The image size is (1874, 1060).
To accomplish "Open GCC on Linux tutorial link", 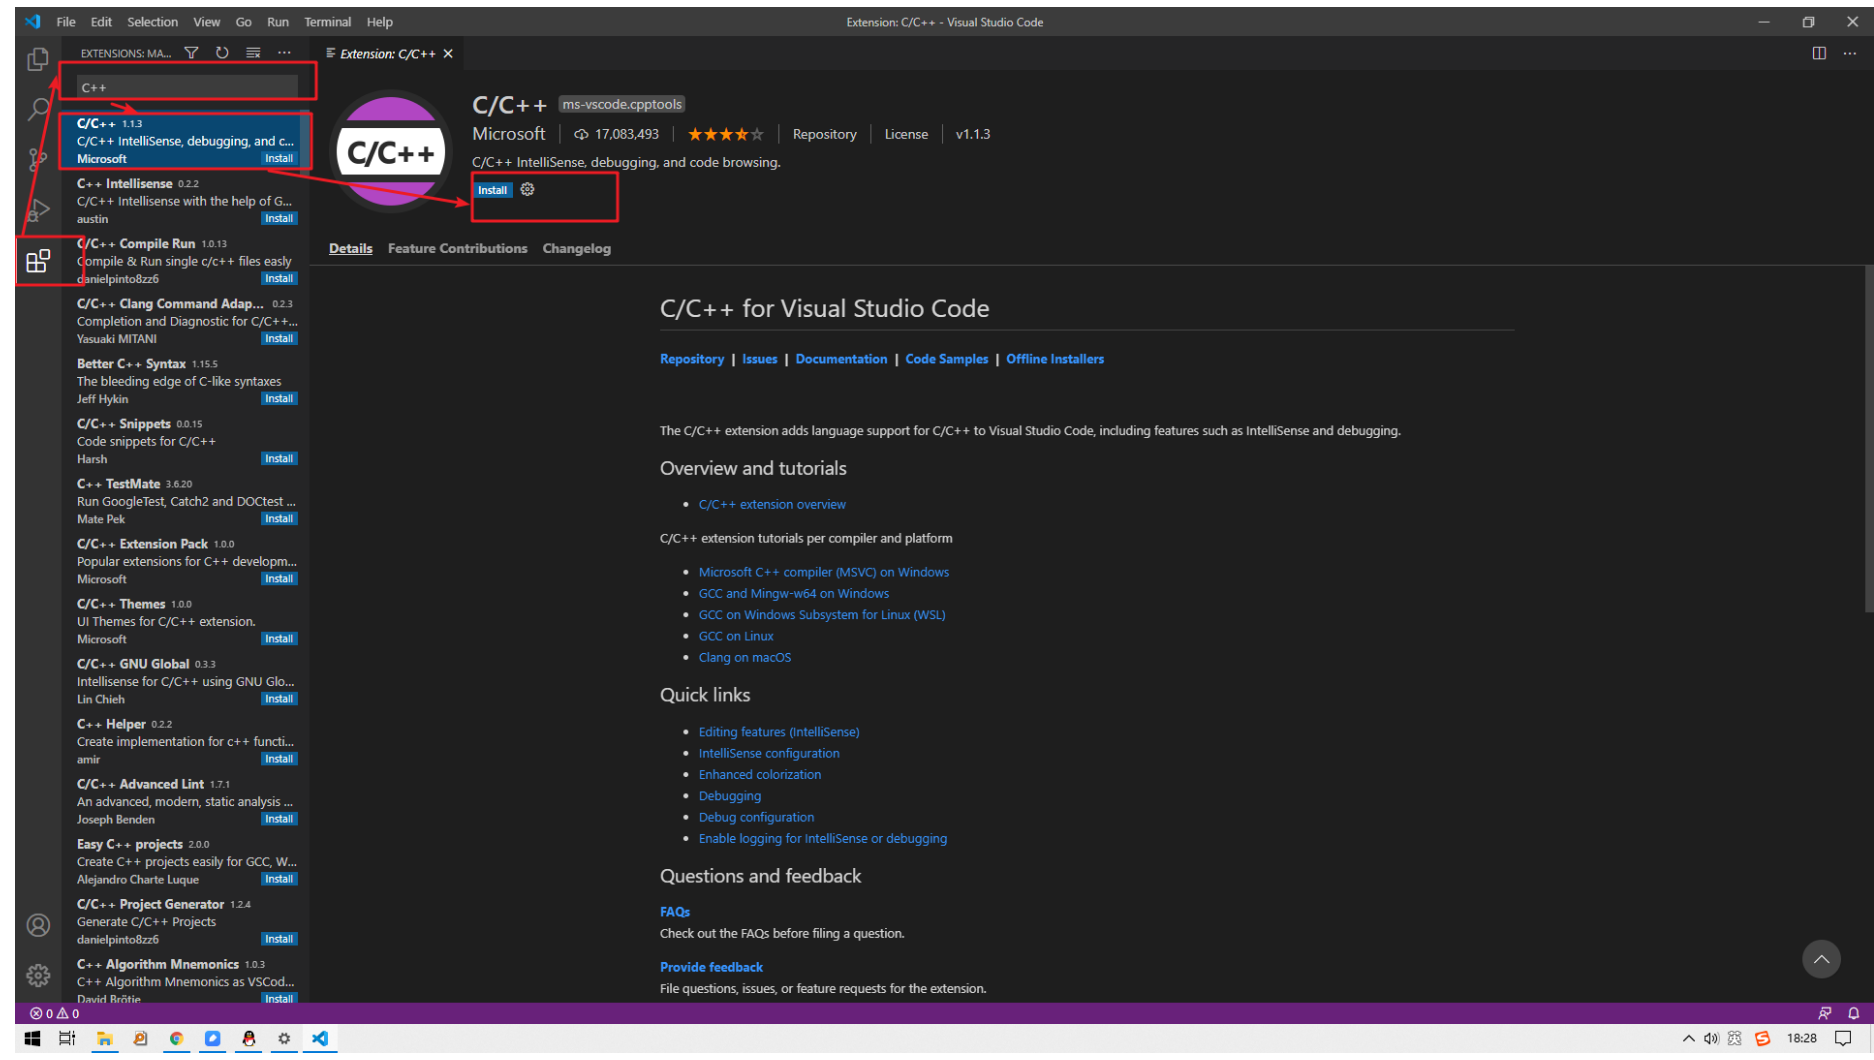I will tap(736, 636).
